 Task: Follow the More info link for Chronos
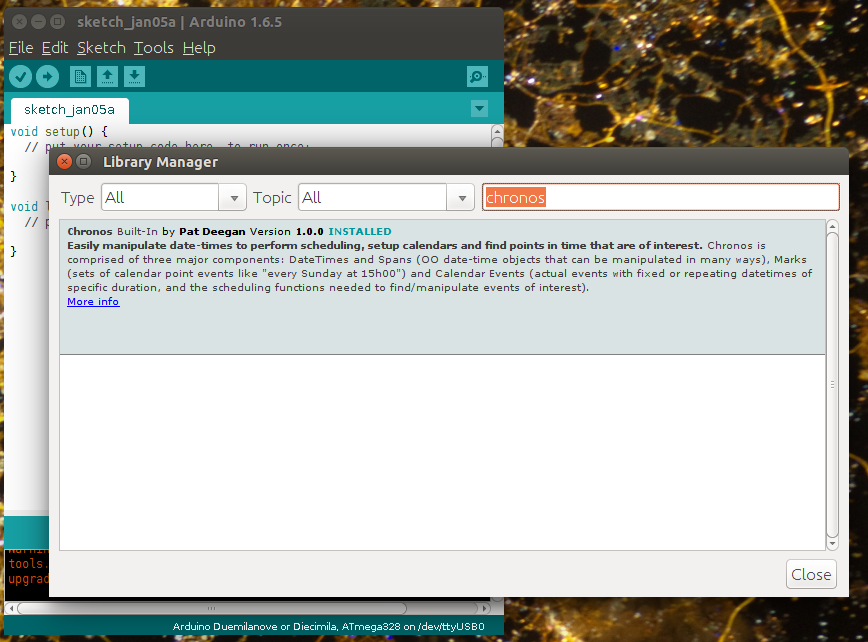point(93,302)
